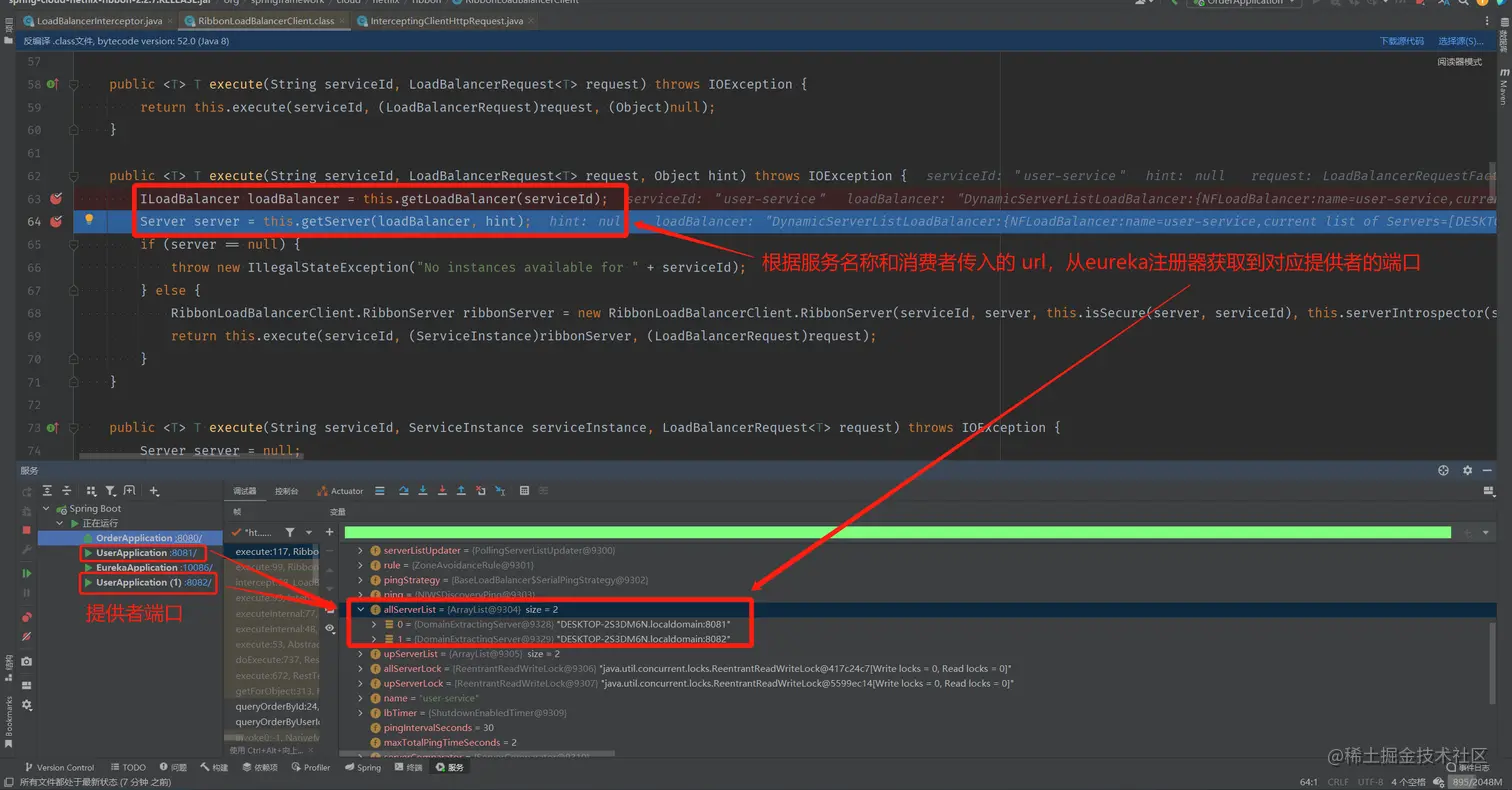Click add service plus in Services toolbar

[154, 491]
